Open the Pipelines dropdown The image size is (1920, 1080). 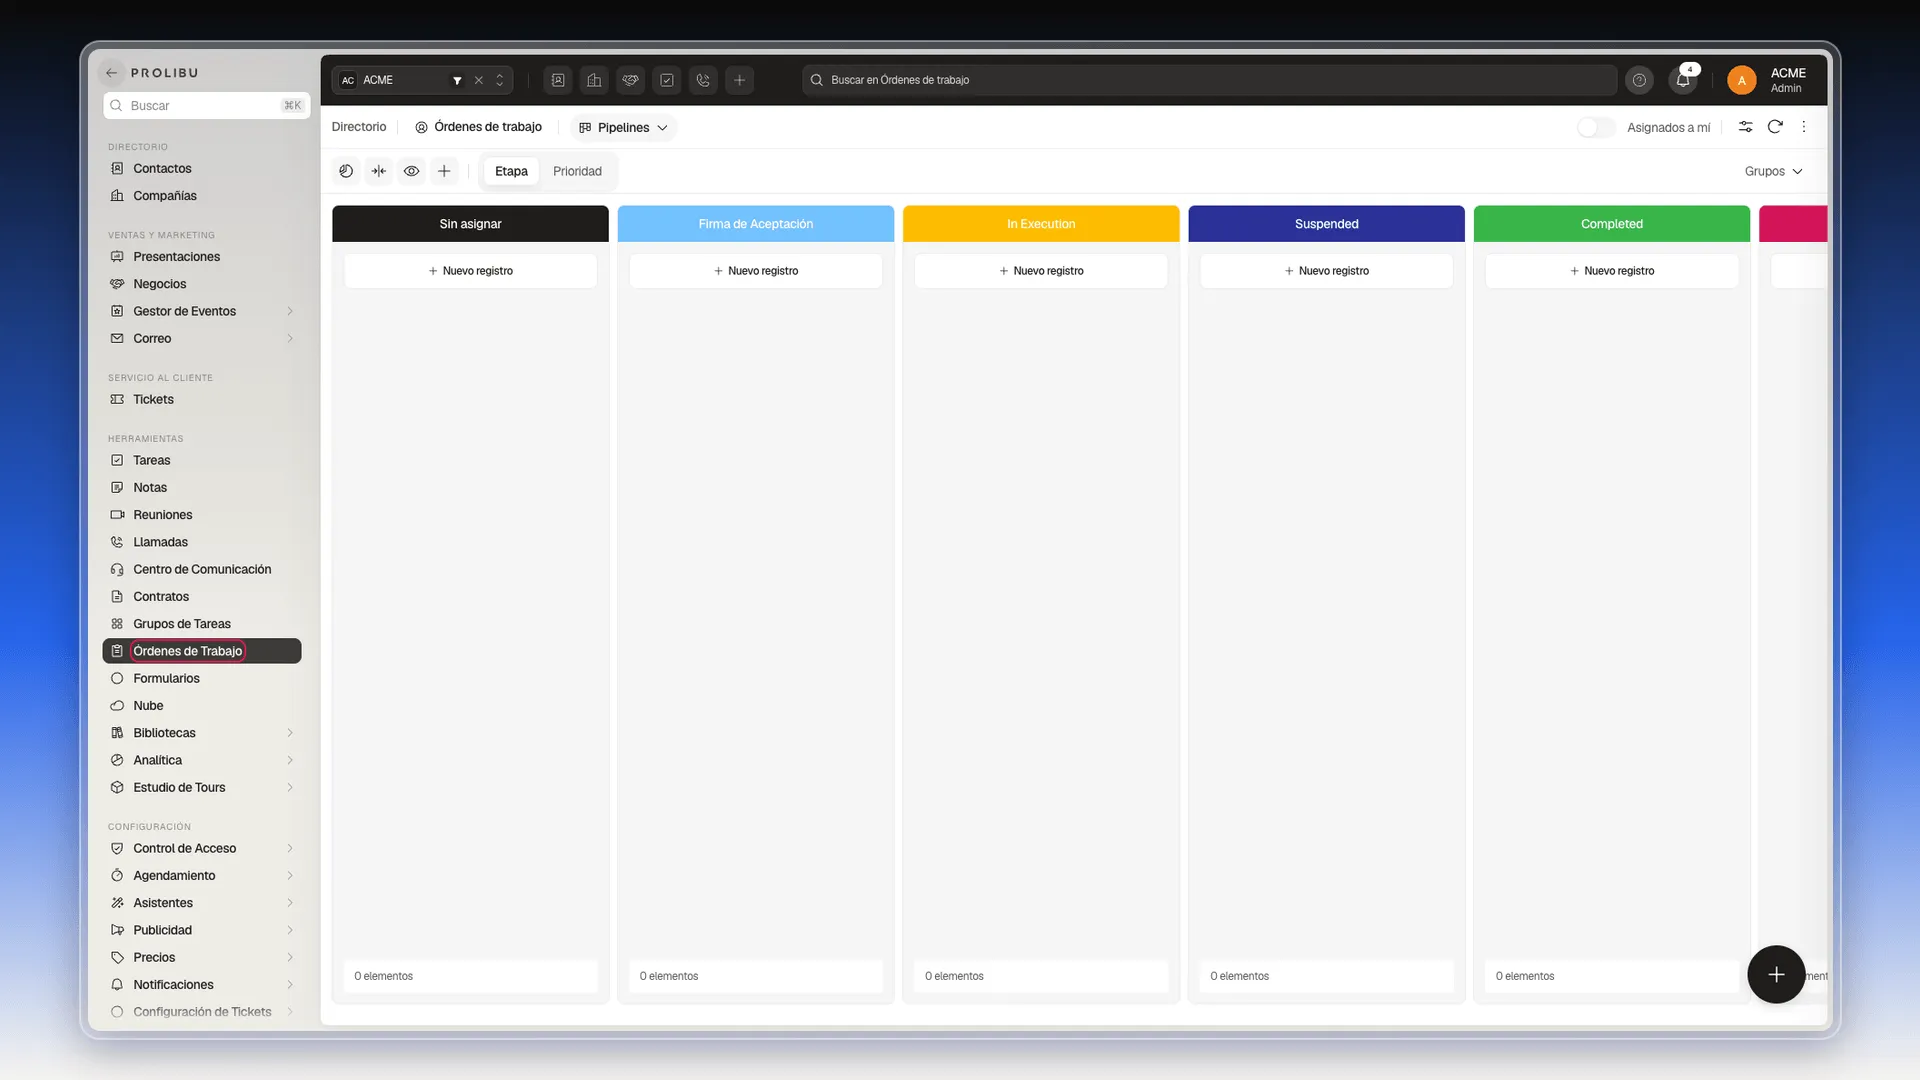(624, 127)
